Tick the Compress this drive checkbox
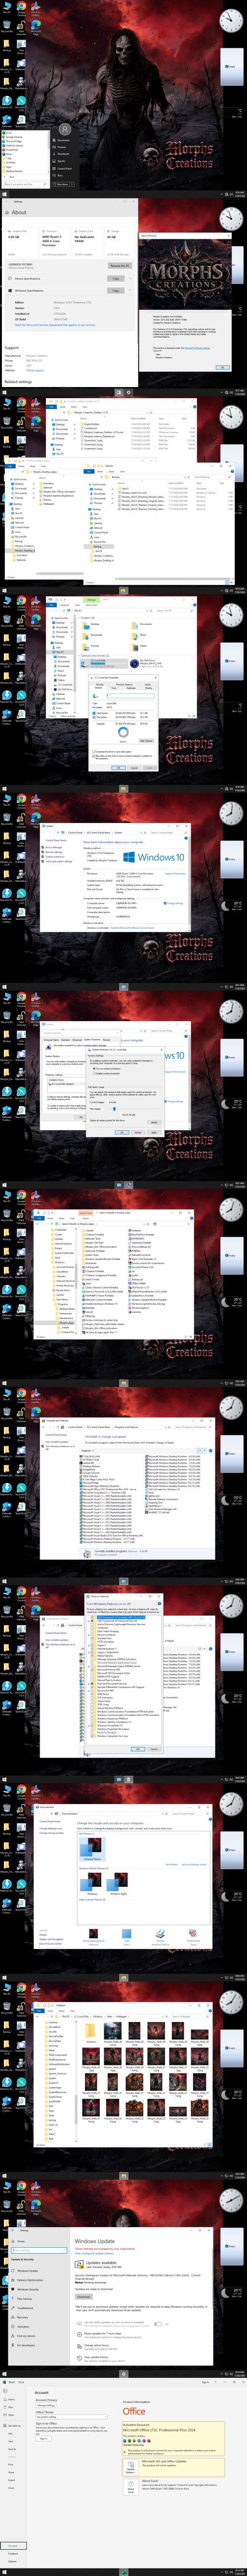Image resolution: width=247 pixels, height=2576 pixels. tap(93, 751)
